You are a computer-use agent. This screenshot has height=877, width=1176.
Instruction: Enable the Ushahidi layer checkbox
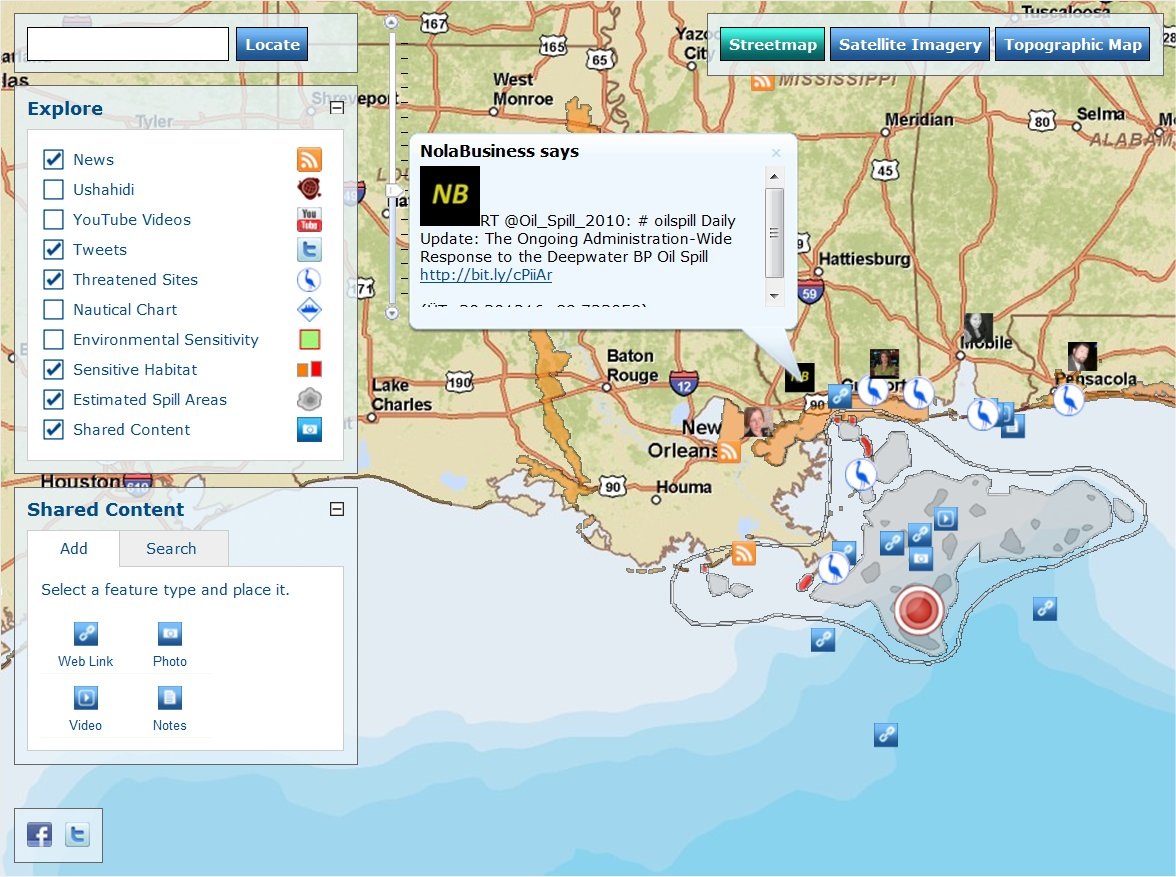[x=53, y=189]
